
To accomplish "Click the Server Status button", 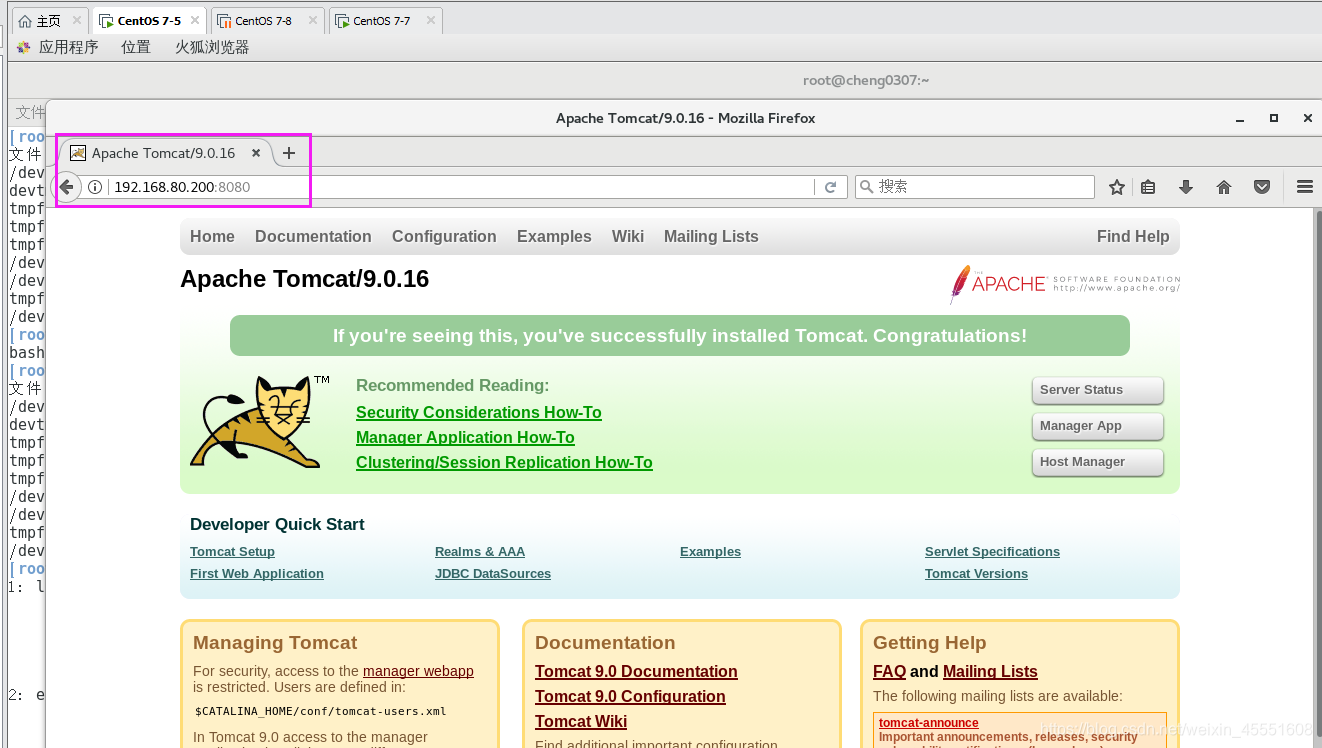I will 1097,390.
